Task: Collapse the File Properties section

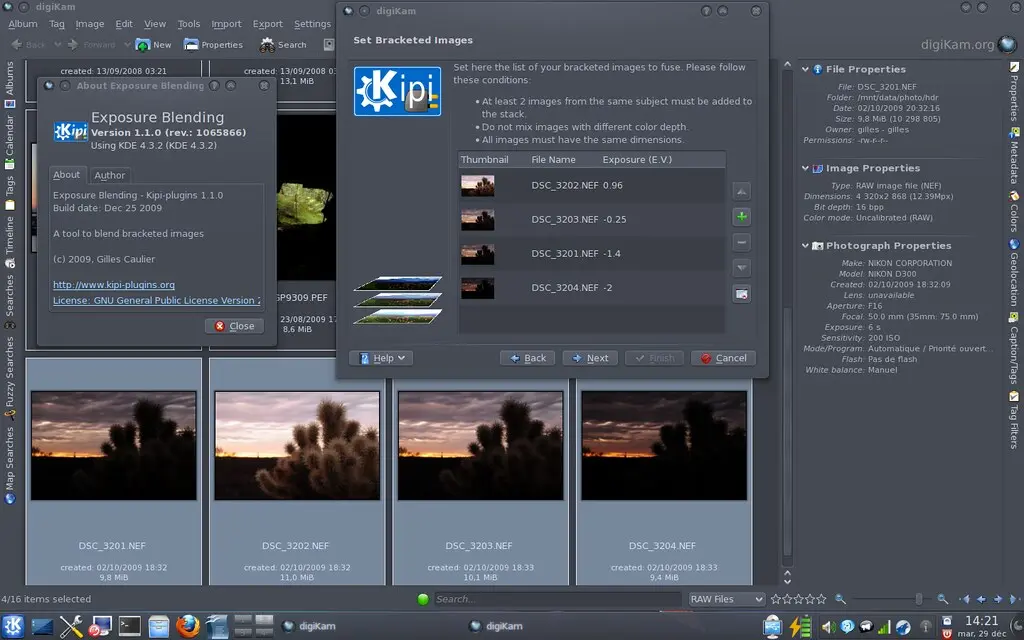Action: tap(805, 69)
